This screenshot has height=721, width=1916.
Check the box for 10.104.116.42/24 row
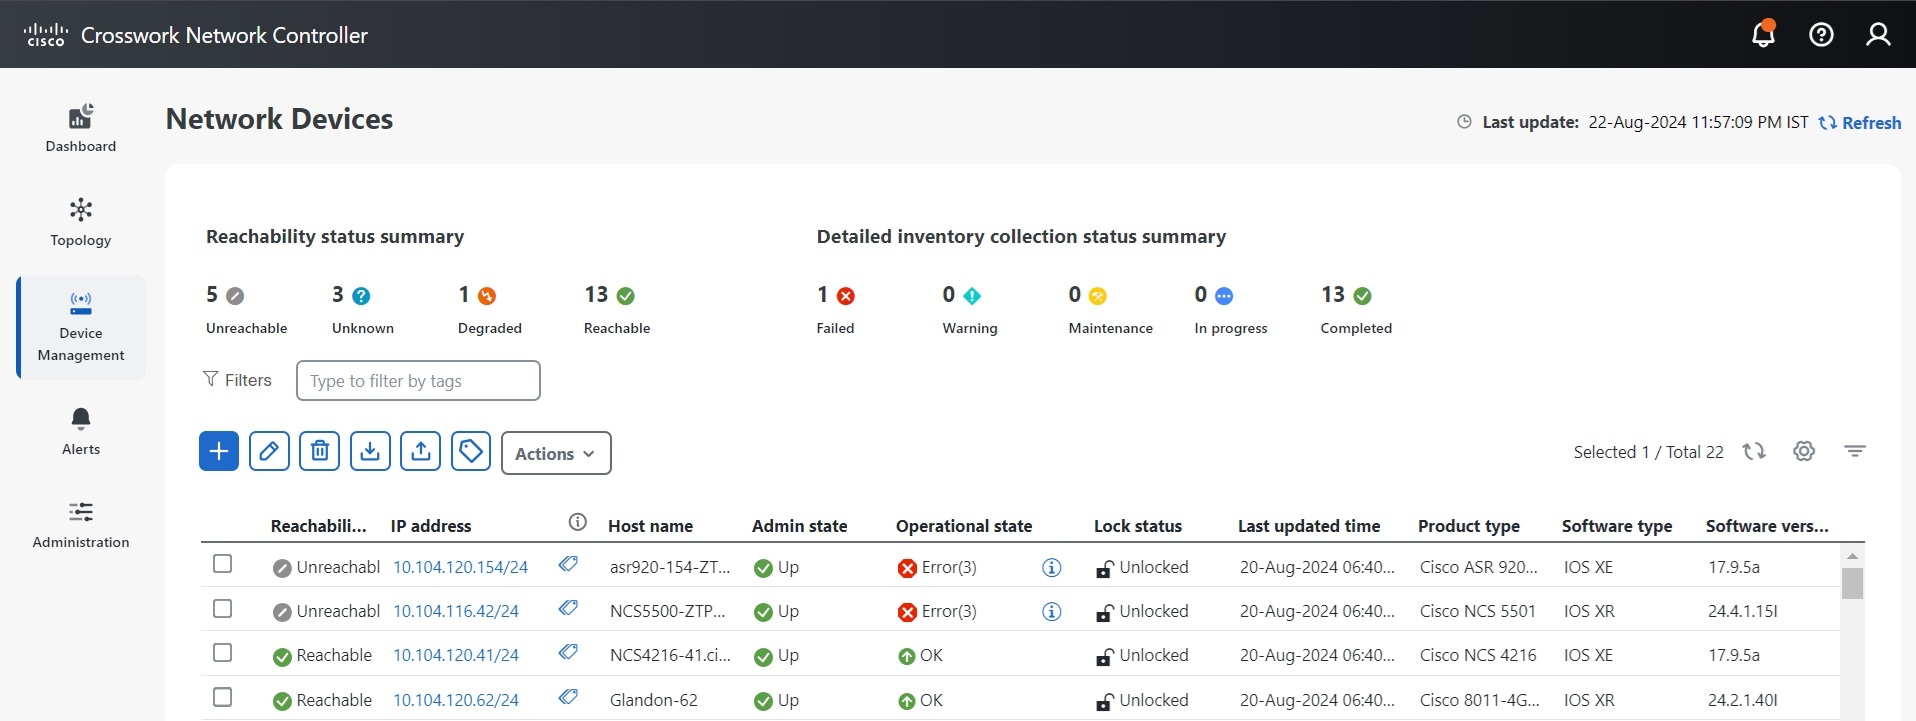coord(223,608)
